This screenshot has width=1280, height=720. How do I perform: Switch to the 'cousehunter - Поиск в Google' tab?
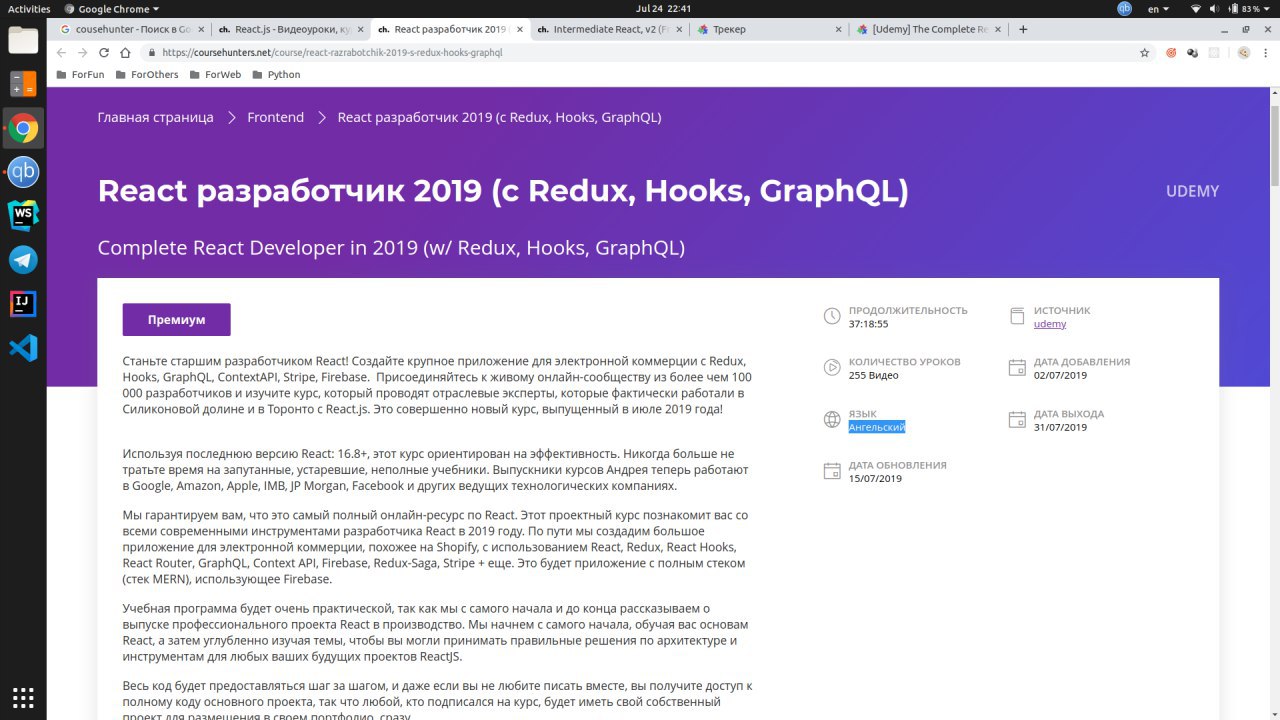[131, 30]
